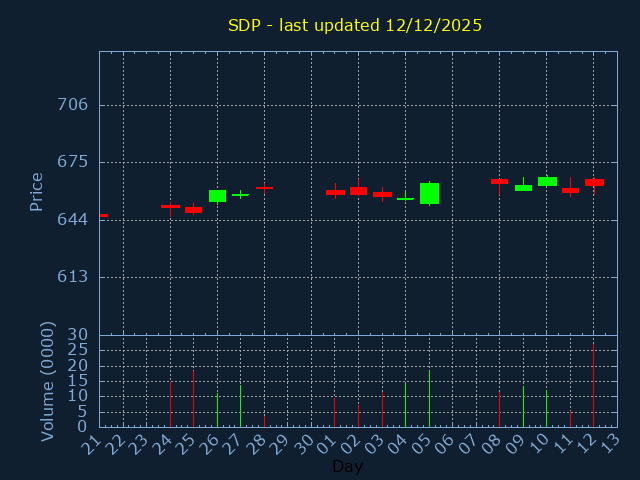The width and height of the screenshot is (640, 480).
Task: Select the red candlestick on day 25
Action: [x=193, y=210]
